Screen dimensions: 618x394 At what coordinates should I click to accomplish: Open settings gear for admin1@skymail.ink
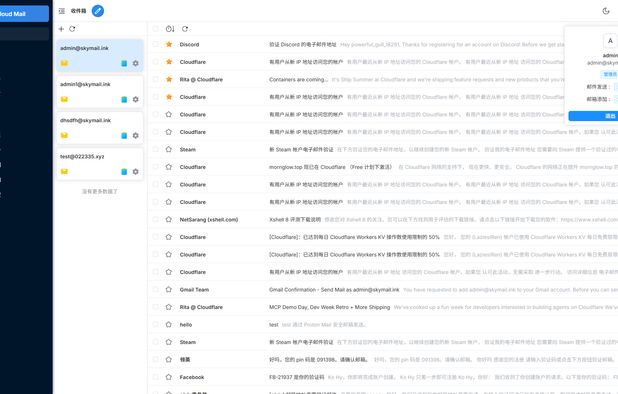[136, 99]
